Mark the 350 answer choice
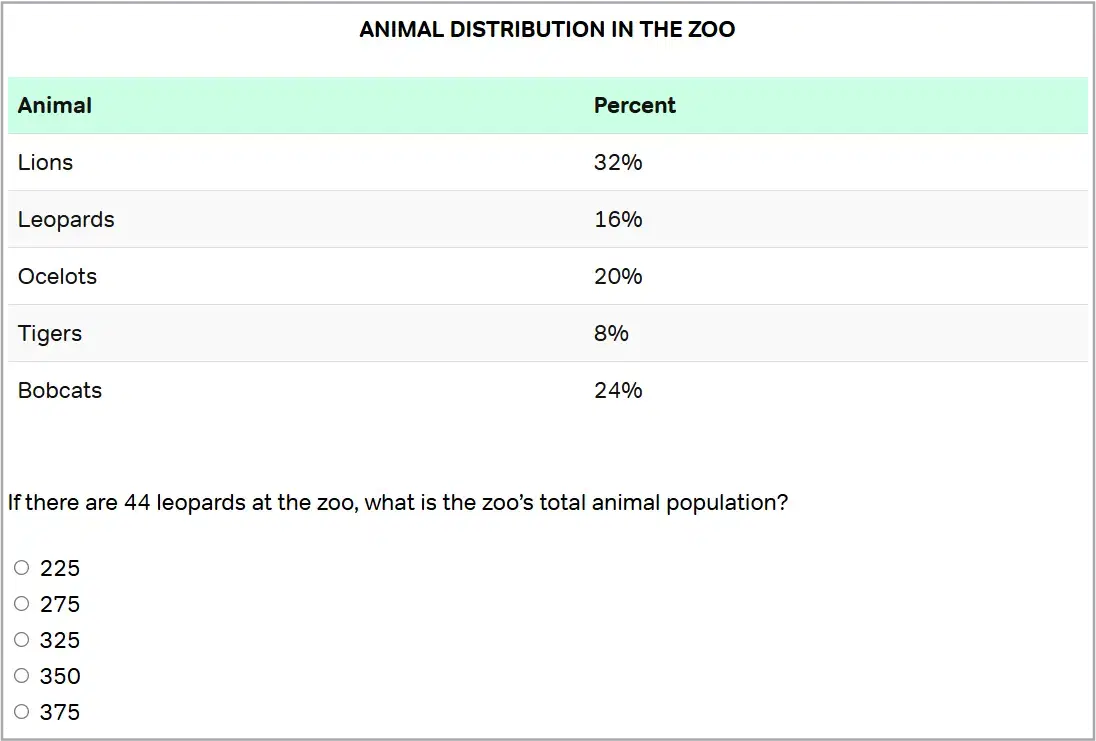 click(x=22, y=676)
